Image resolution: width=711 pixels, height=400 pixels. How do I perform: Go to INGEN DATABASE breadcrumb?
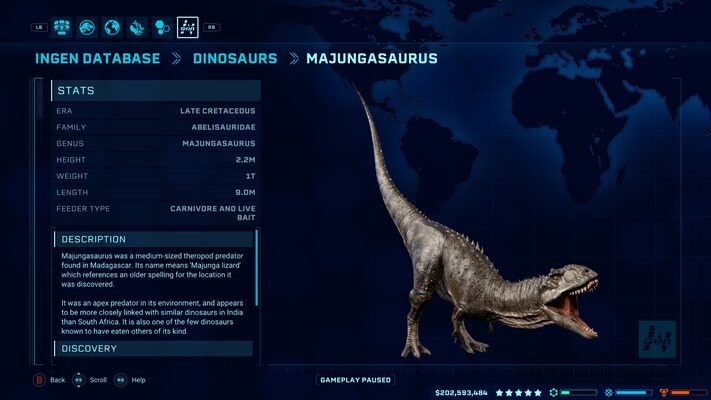pyautogui.click(x=97, y=59)
